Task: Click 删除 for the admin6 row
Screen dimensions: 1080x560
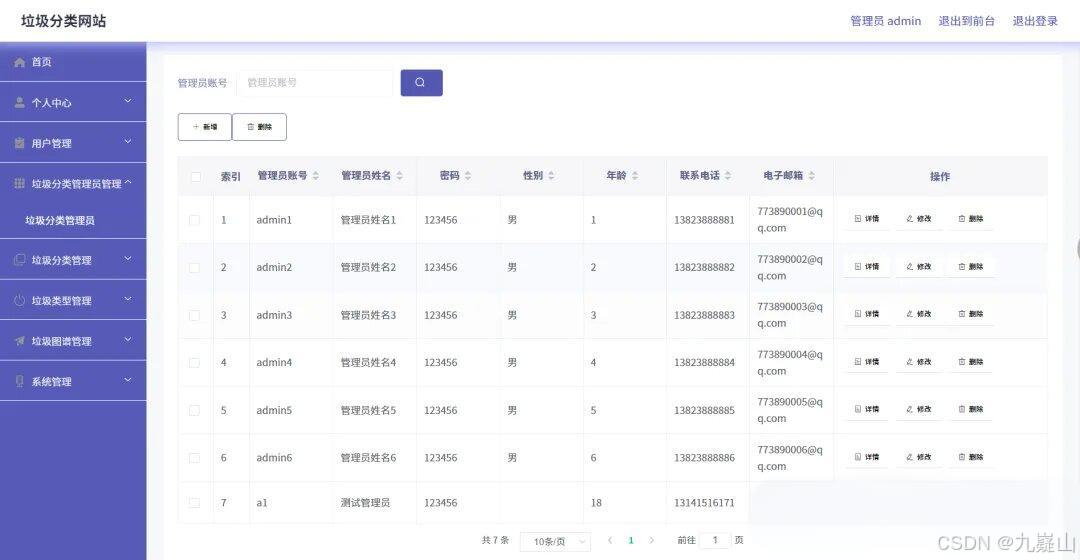Action: [x=970, y=457]
